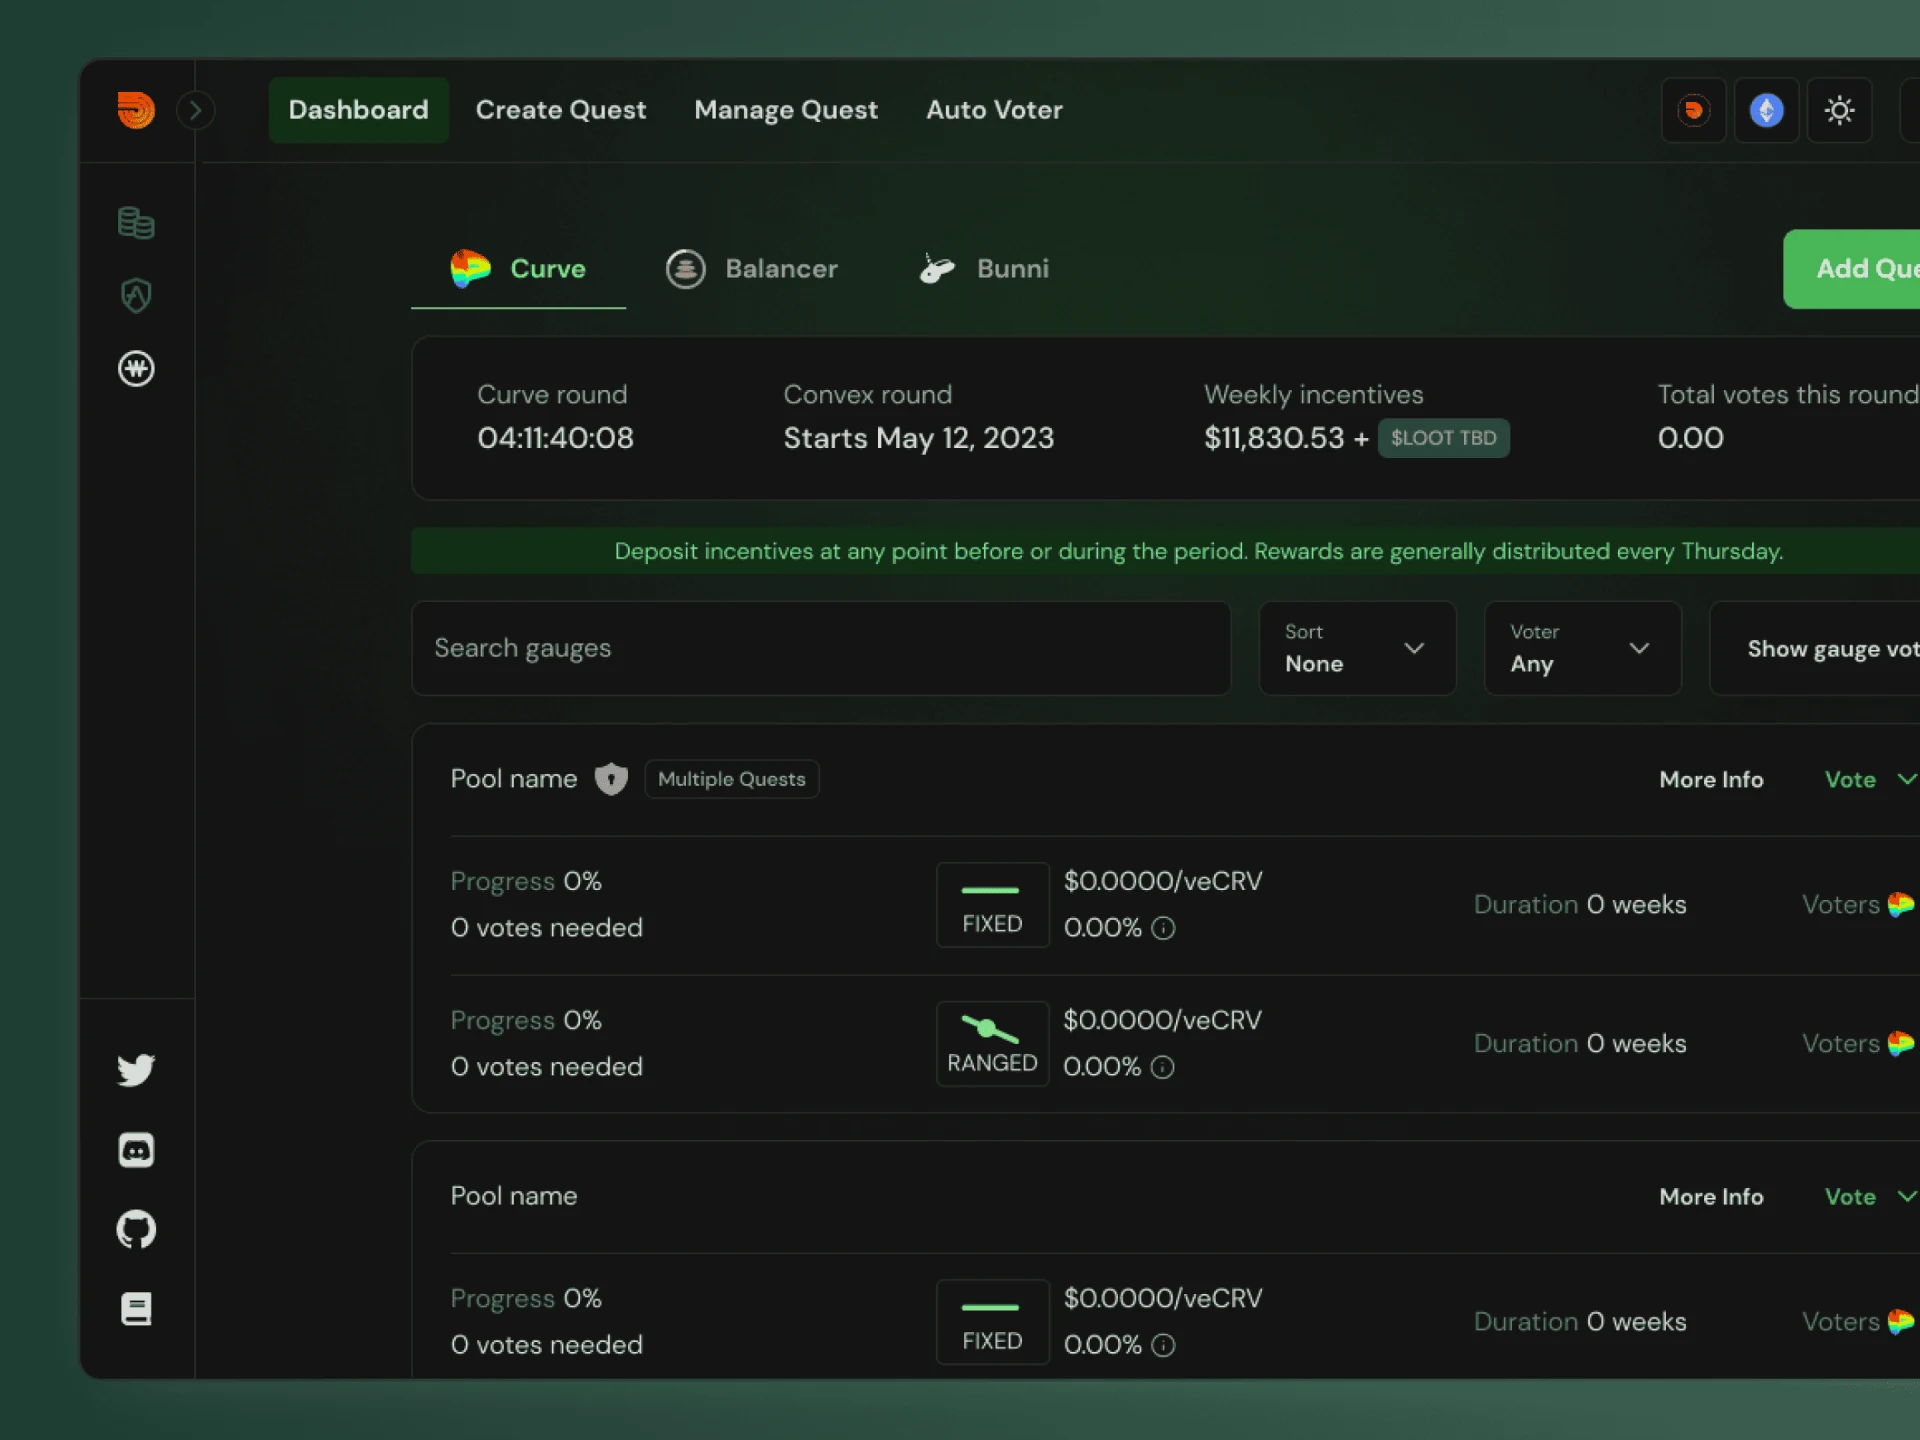
Task: Open the Twitter link in sidebar
Action: point(136,1069)
